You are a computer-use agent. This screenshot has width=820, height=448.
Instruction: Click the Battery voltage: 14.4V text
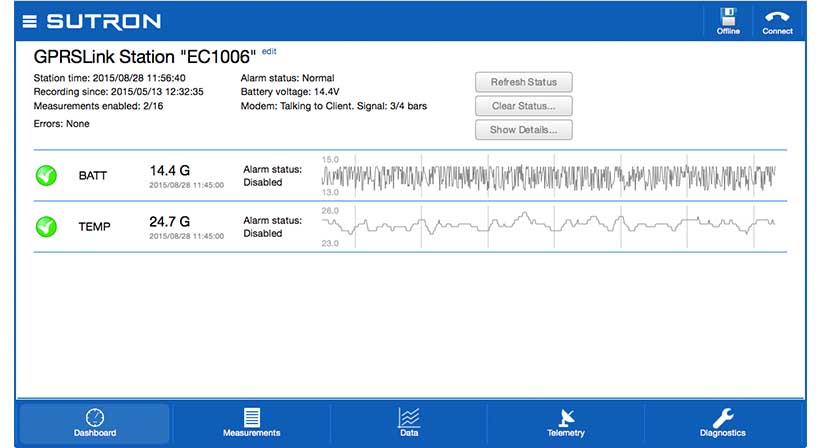click(290, 91)
